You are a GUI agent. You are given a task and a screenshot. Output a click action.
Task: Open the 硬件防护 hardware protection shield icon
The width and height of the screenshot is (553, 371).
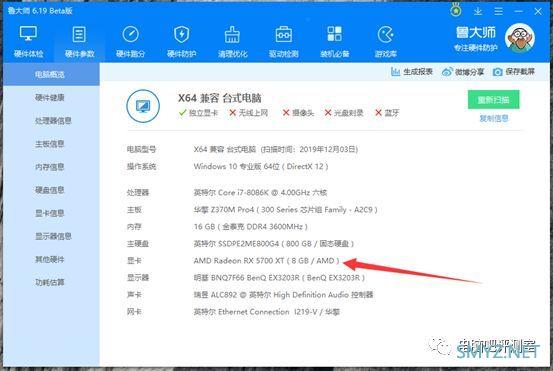pyautogui.click(x=181, y=41)
